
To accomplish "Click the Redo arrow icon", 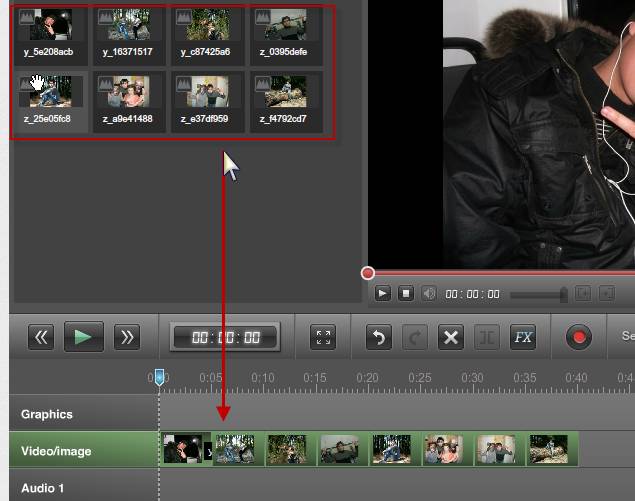I will tap(414, 337).
